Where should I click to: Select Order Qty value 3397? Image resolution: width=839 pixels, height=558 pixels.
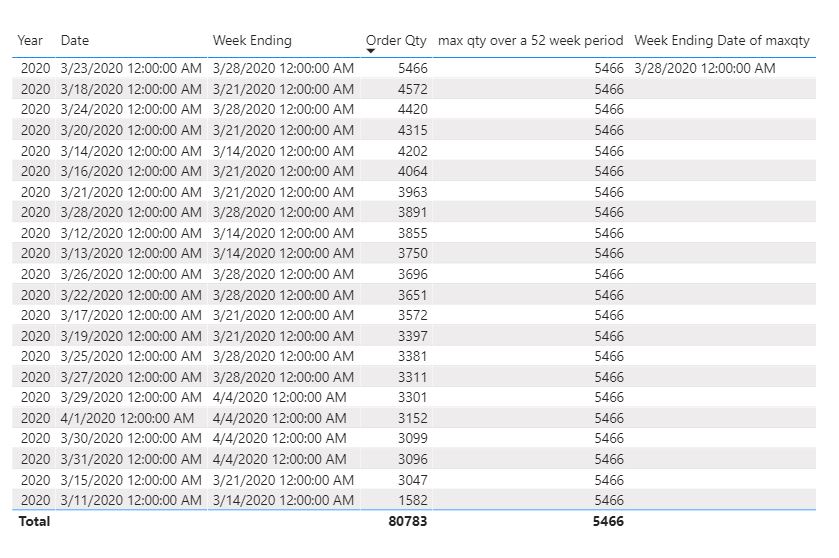(x=413, y=337)
